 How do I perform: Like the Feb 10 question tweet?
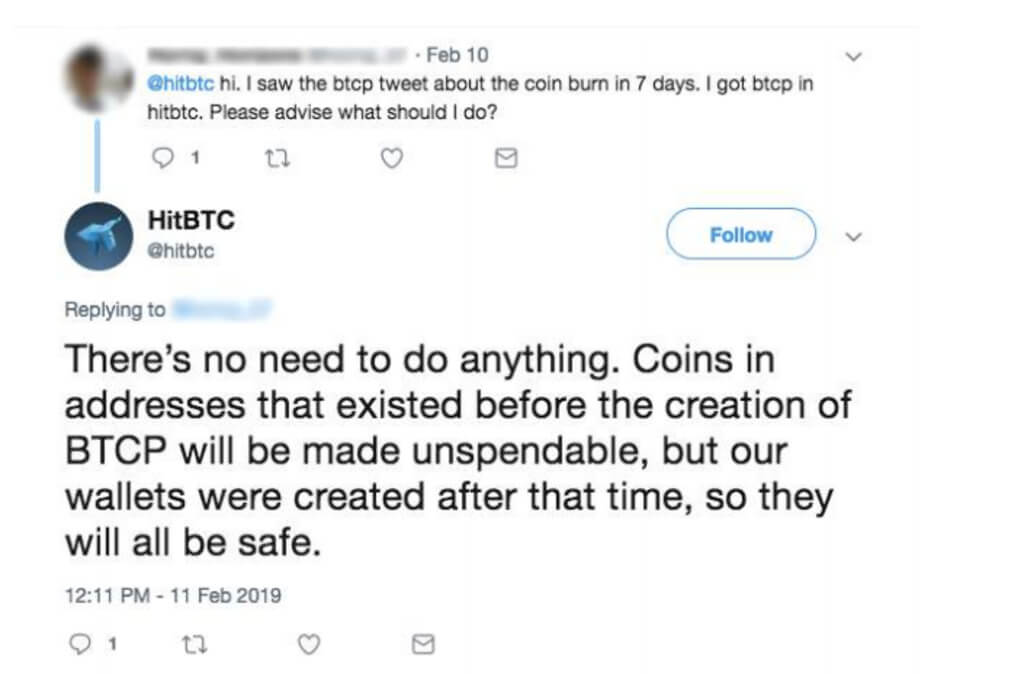(x=392, y=158)
